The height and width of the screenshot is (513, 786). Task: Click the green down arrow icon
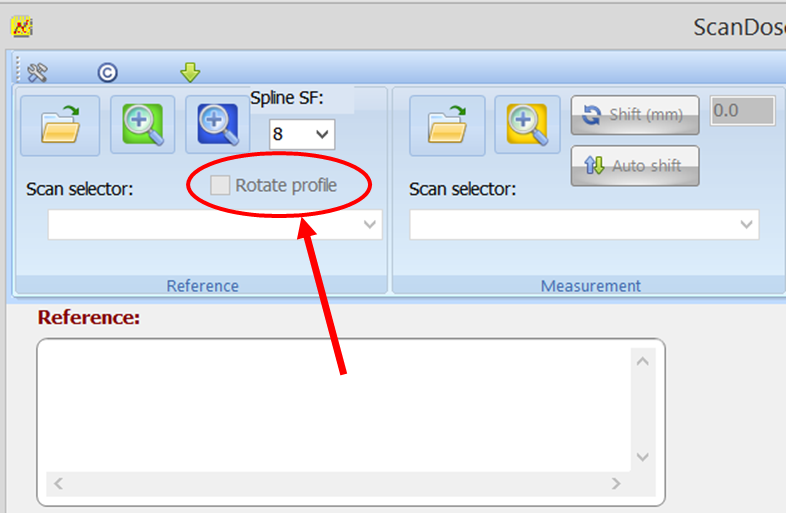click(x=190, y=72)
